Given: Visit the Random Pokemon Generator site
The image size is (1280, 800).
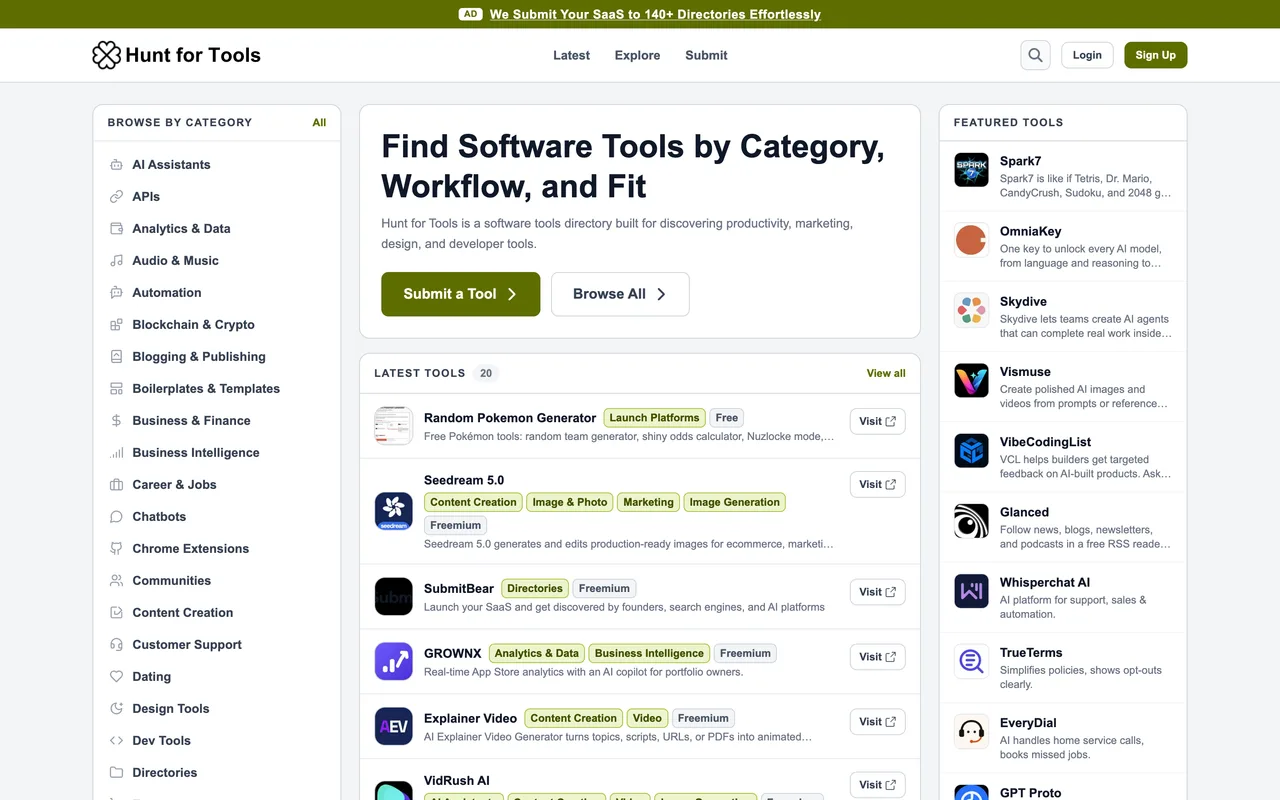Looking at the screenshot, I should [878, 421].
